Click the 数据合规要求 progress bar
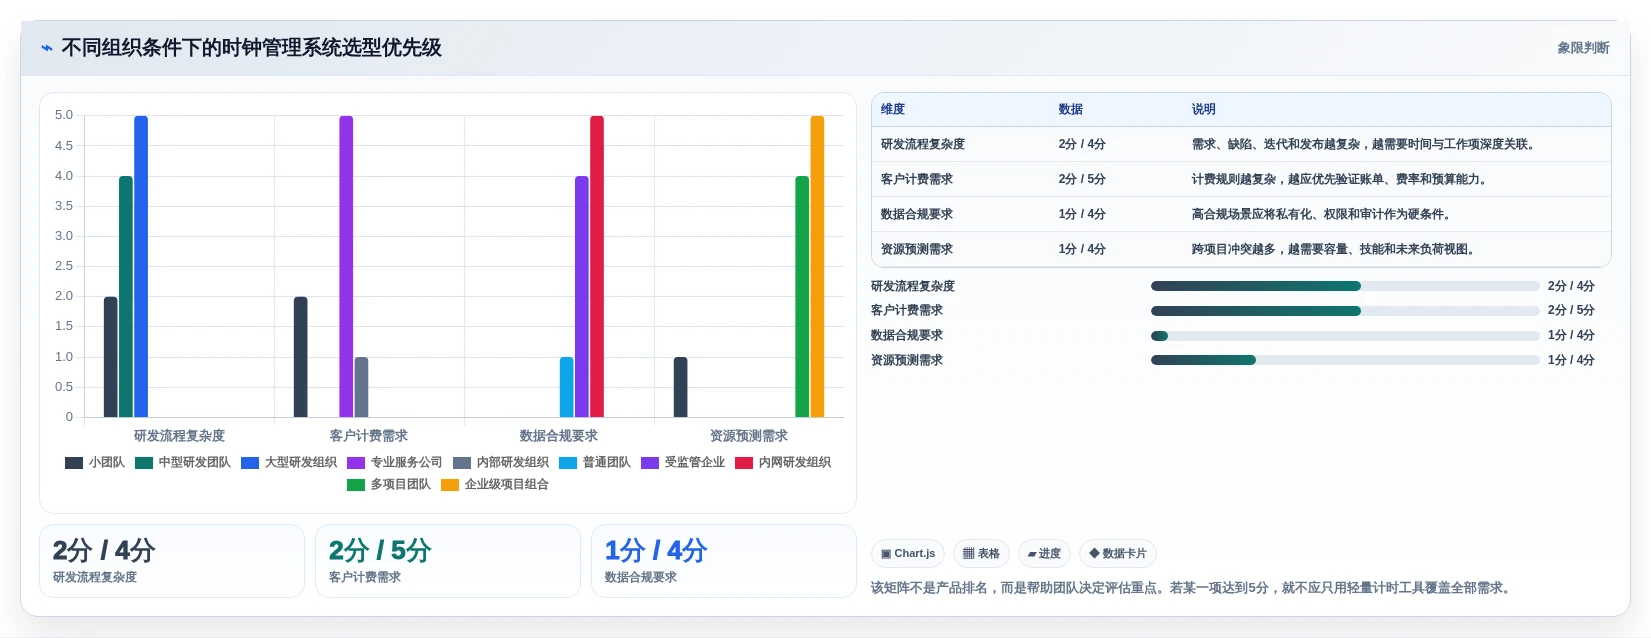This screenshot has height=638, width=1651. (1345, 336)
